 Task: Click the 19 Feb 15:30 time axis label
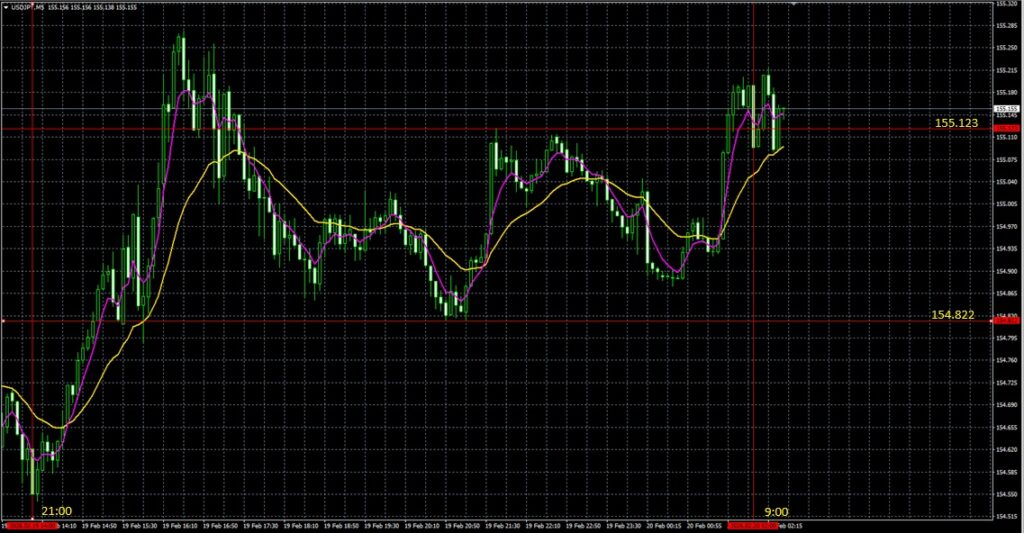pos(141,526)
